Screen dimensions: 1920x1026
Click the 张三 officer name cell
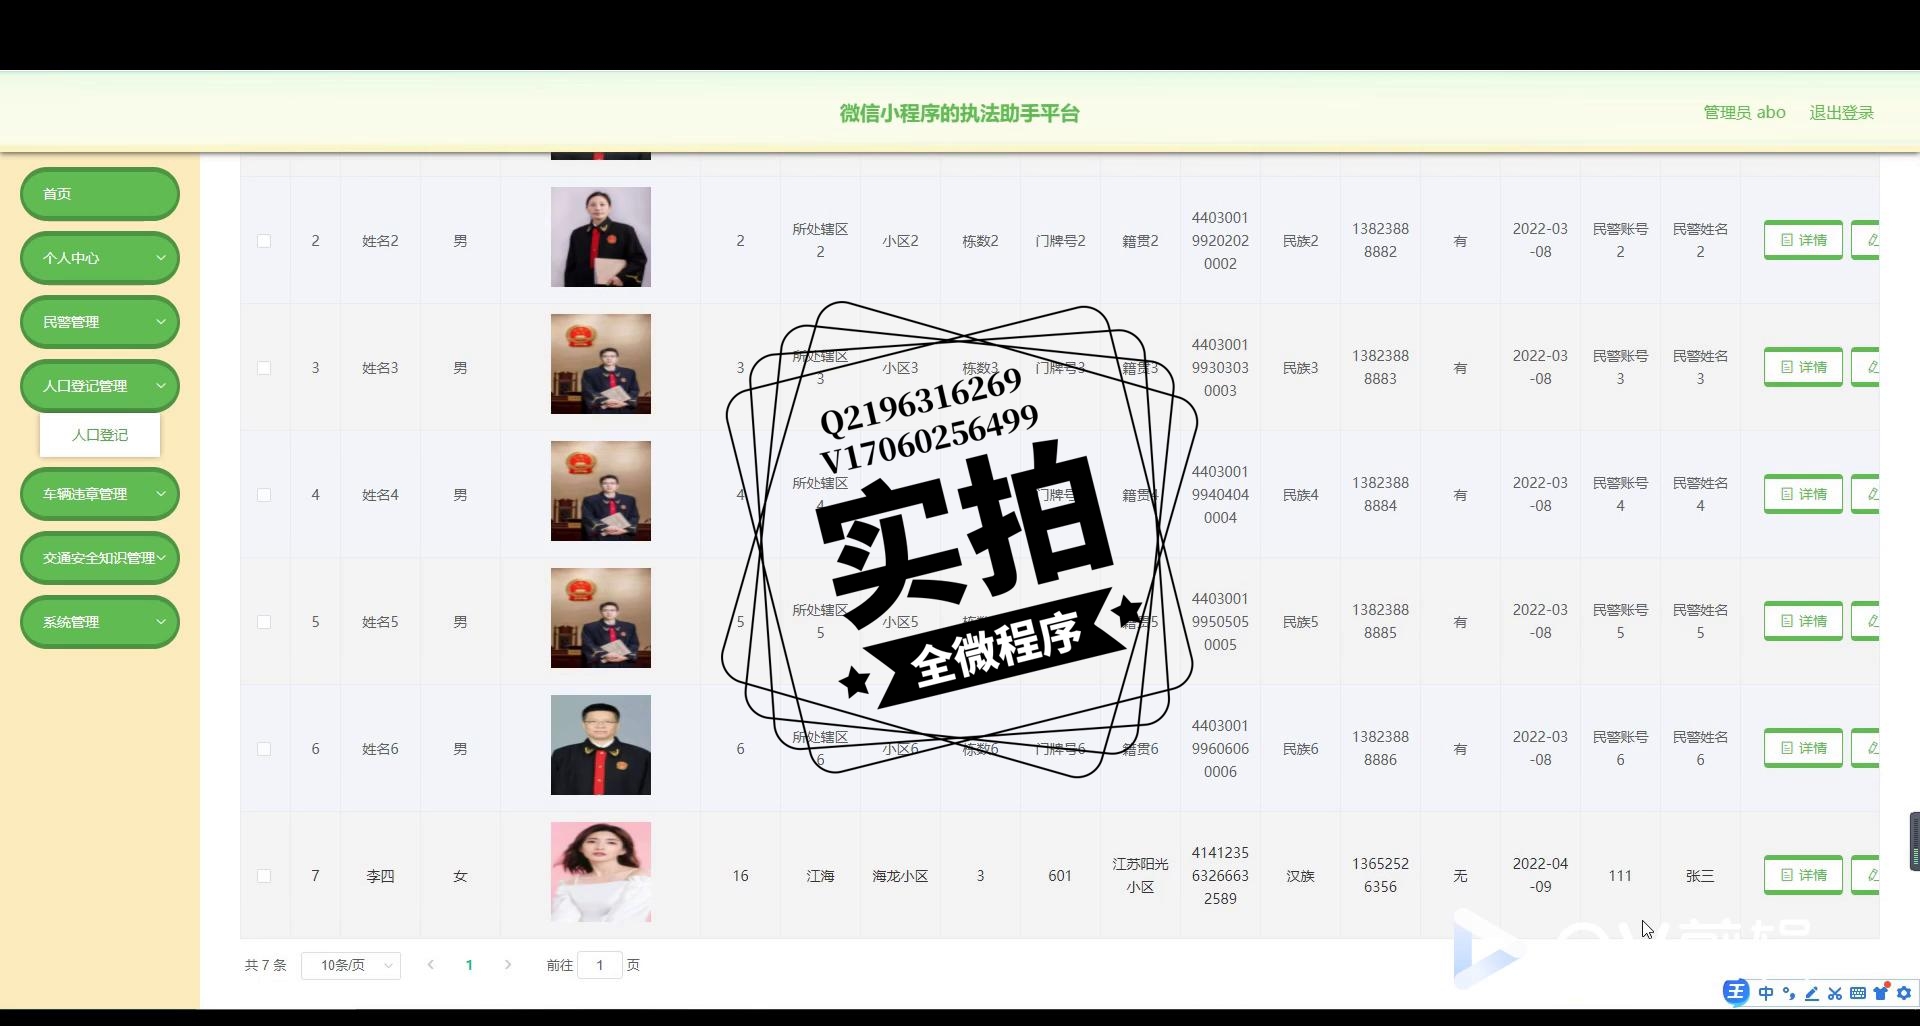click(1700, 876)
